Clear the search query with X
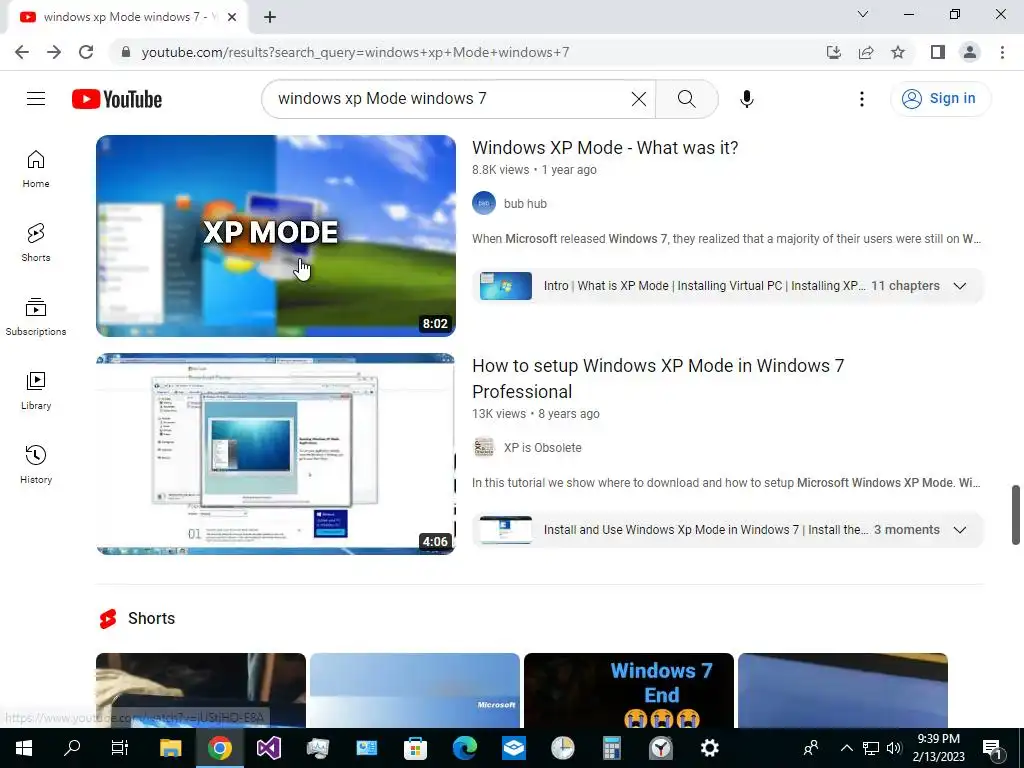The height and width of the screenshot is (768, 1024). [x=639, y=99]
